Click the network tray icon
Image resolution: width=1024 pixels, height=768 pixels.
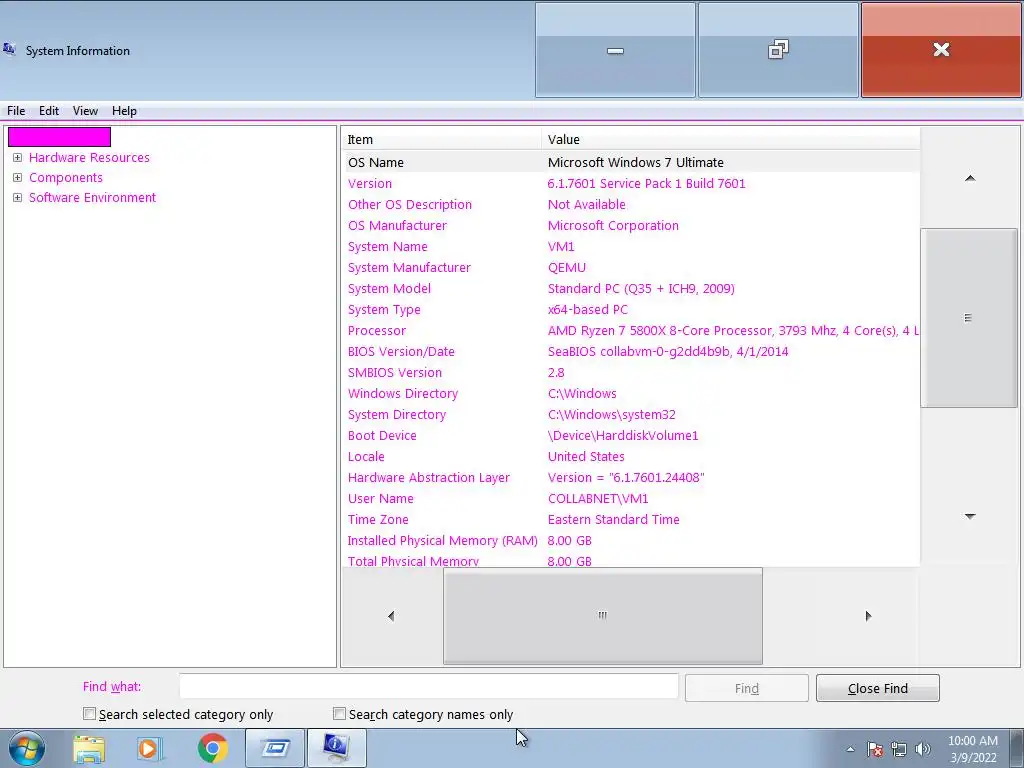click(x=899, y=749)
